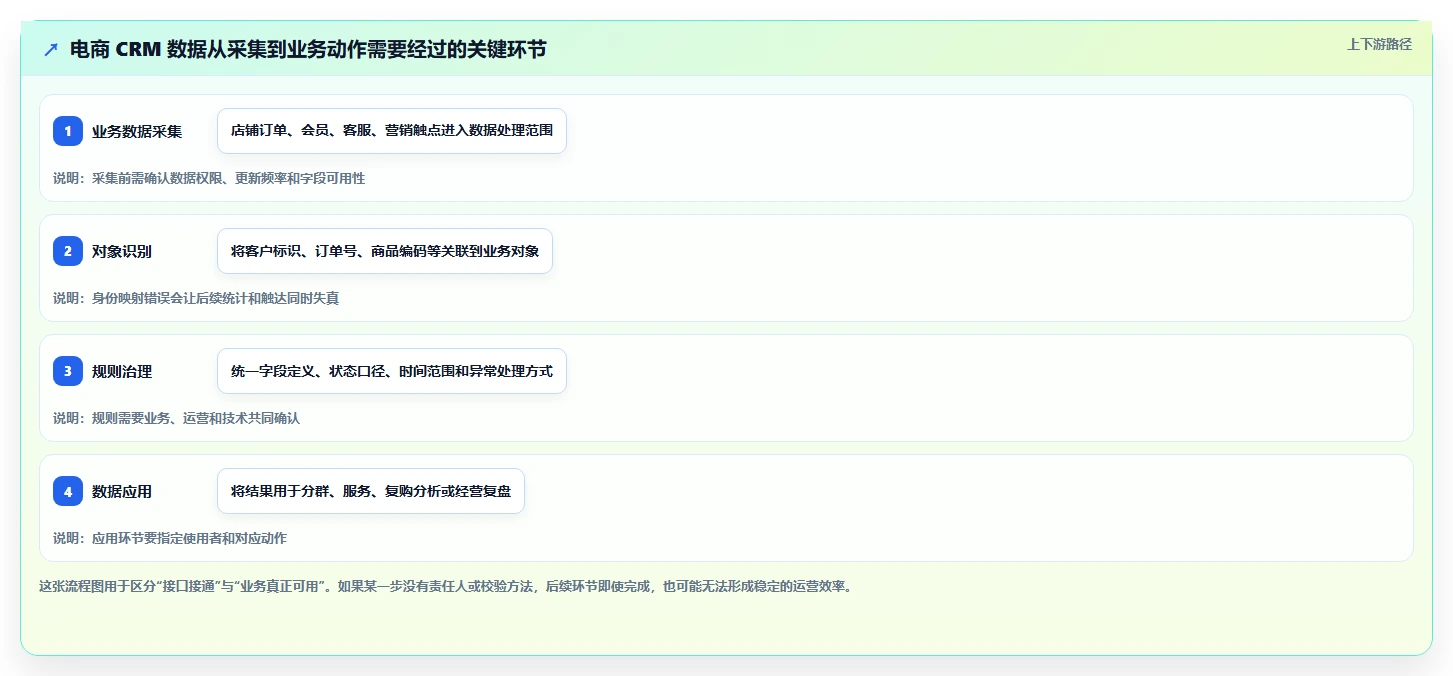The image size is (1453, 676).
Task: Click the step 4 number badge
Action: click(x=68, y=491)
